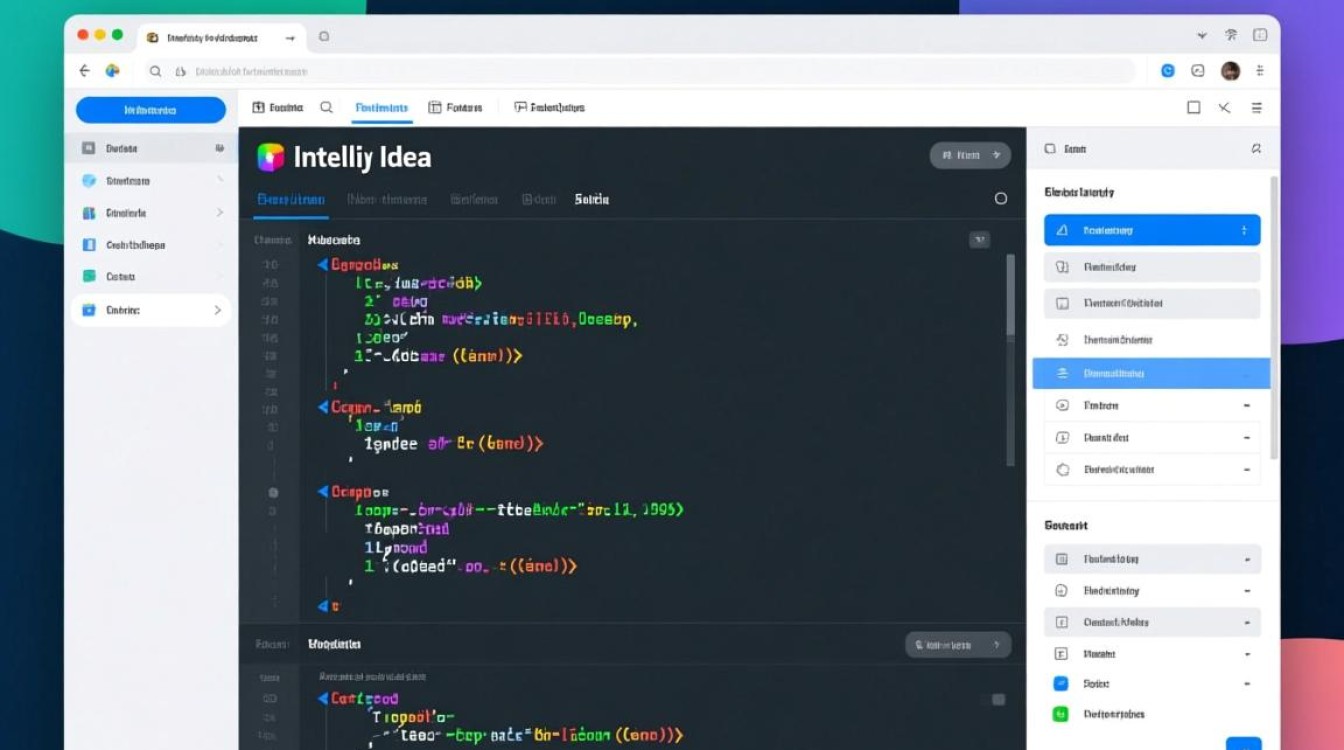
Task: Click the code editor's vertical scrollbar
Action: point(1010,360)
